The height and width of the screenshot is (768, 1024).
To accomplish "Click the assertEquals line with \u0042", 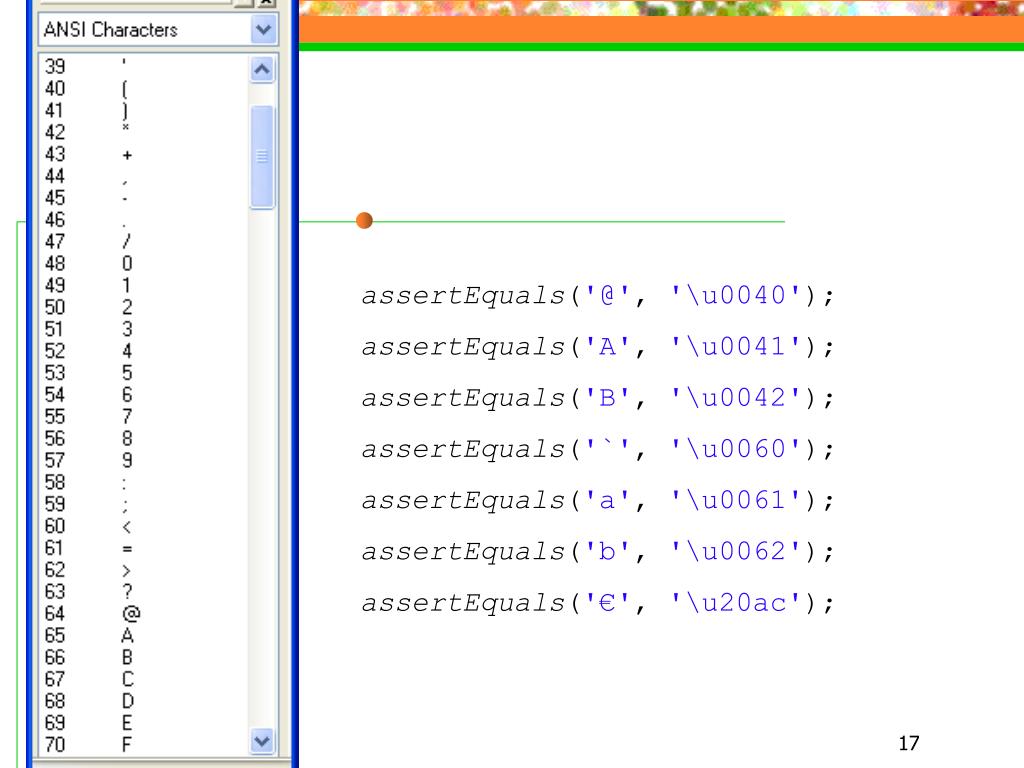I will (598, 398).
